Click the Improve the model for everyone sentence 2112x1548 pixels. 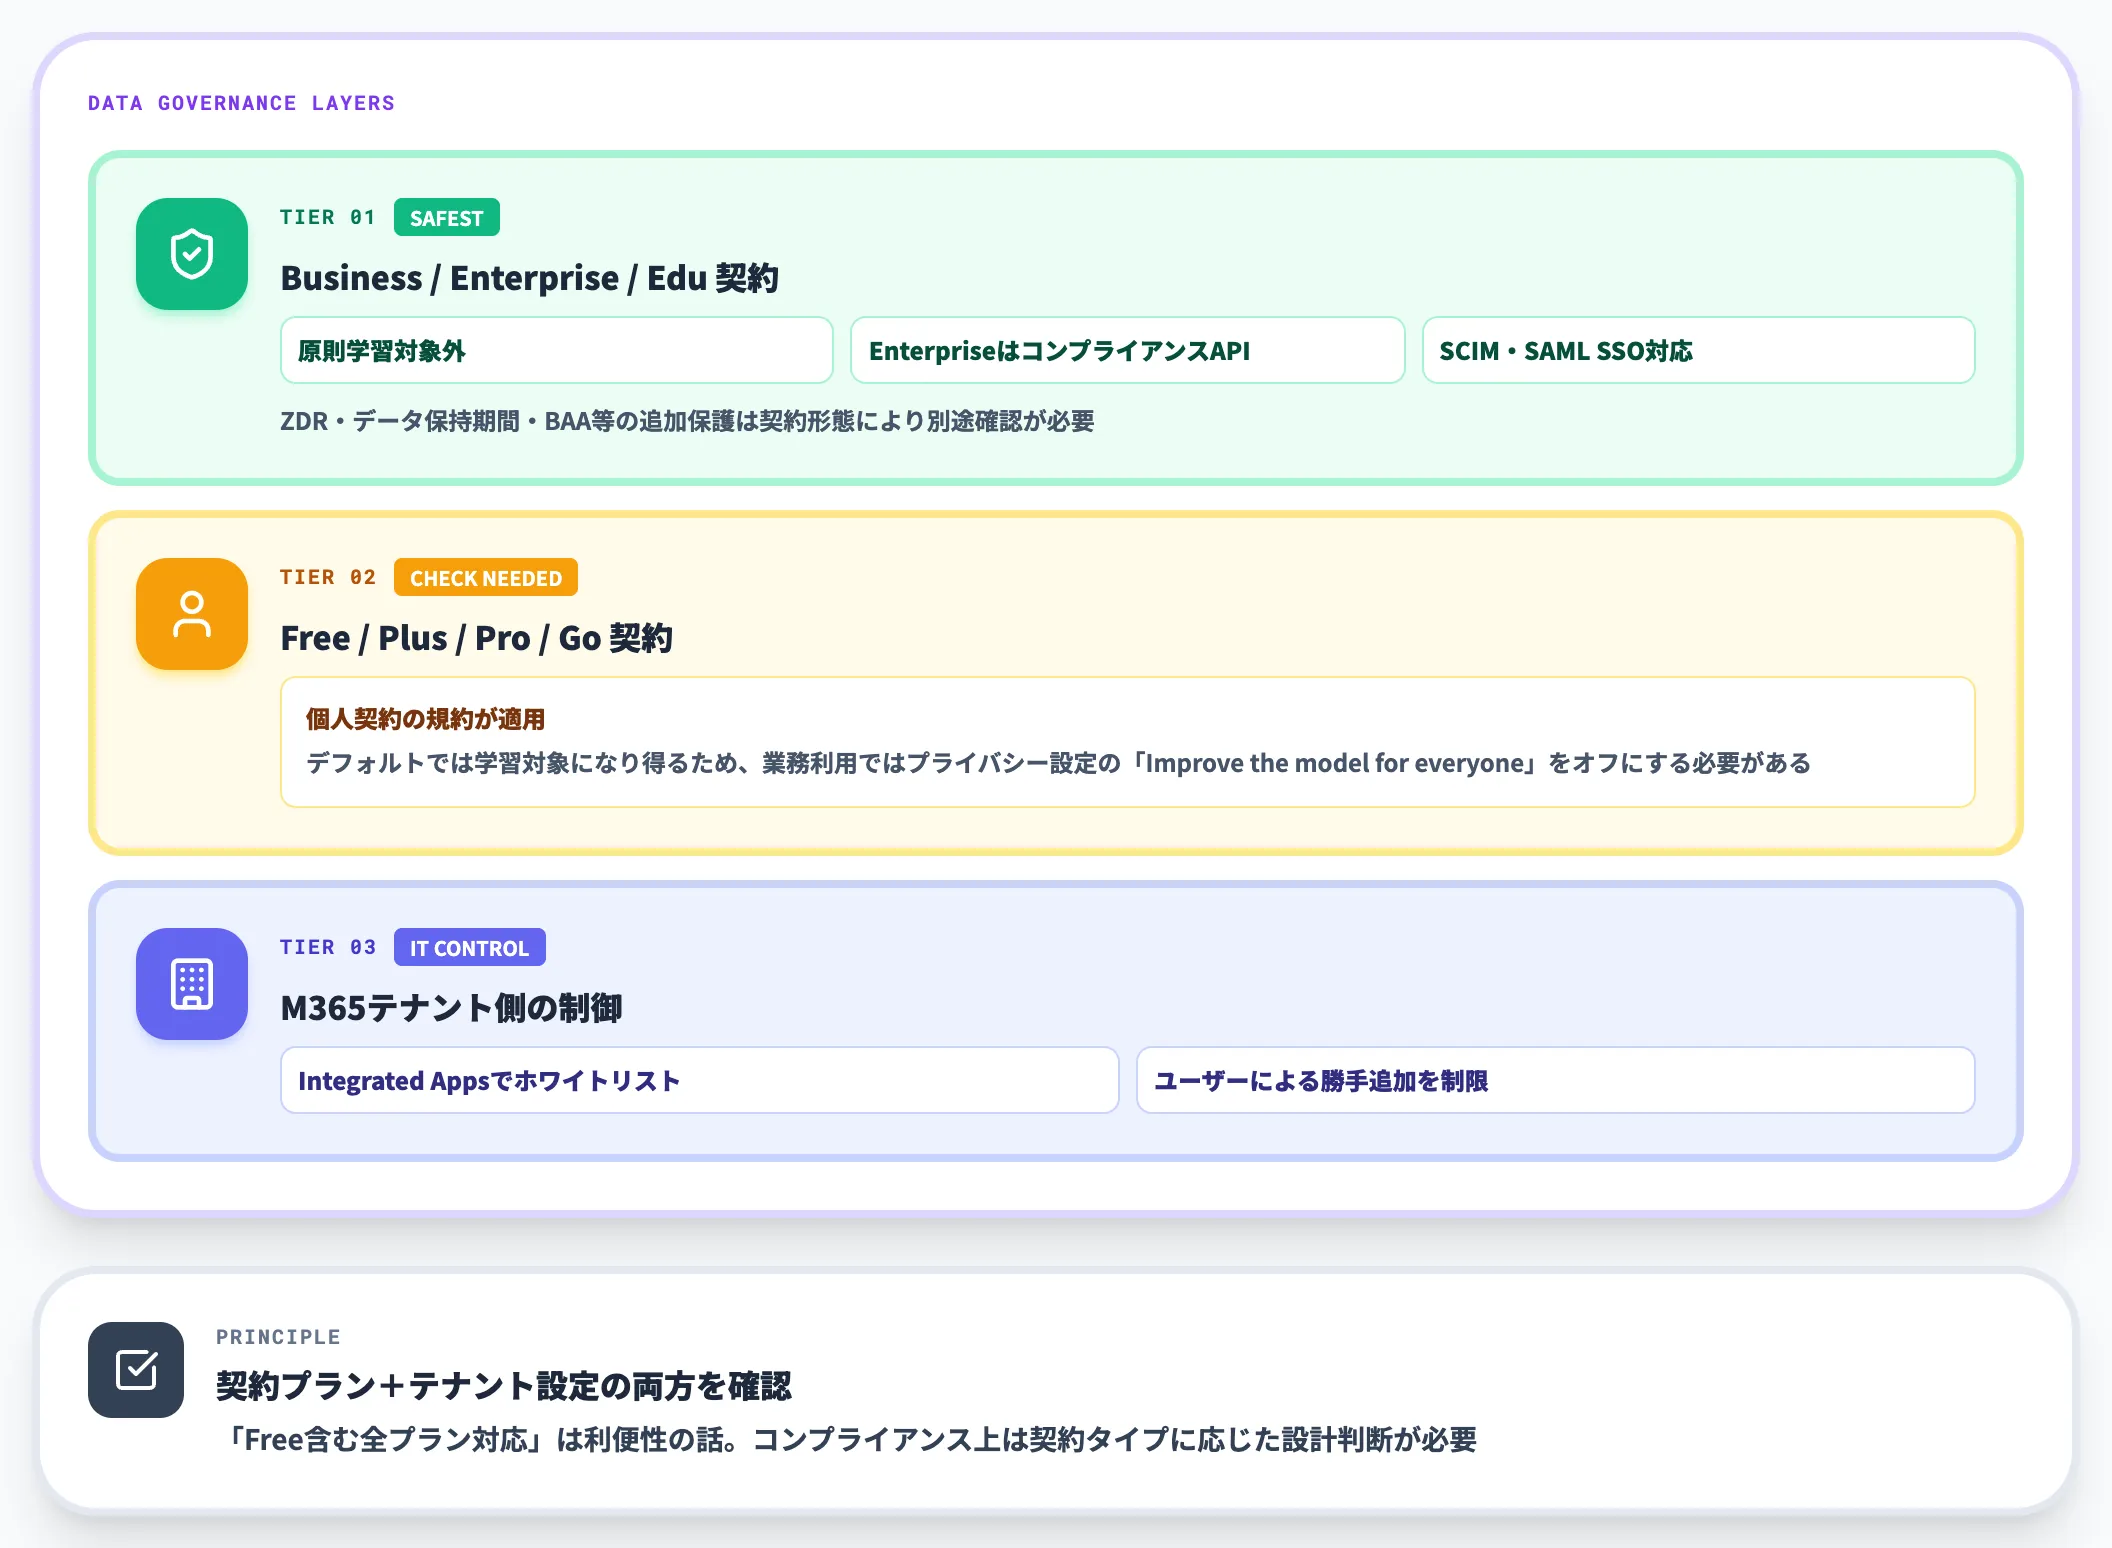(x=1058, y=763)
